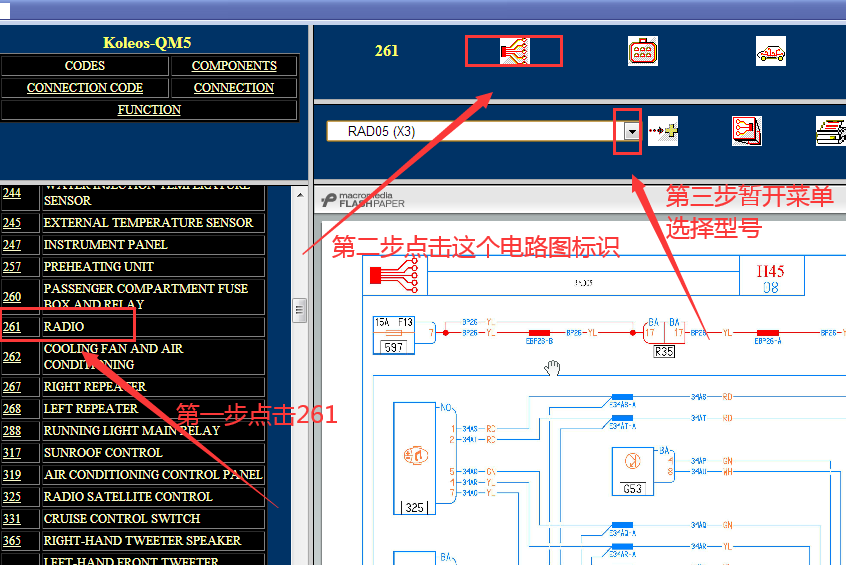Select INSTRUMENT PANEL row text
The image size is (846, 565).
pyautogui.click(x=106, y=245)
